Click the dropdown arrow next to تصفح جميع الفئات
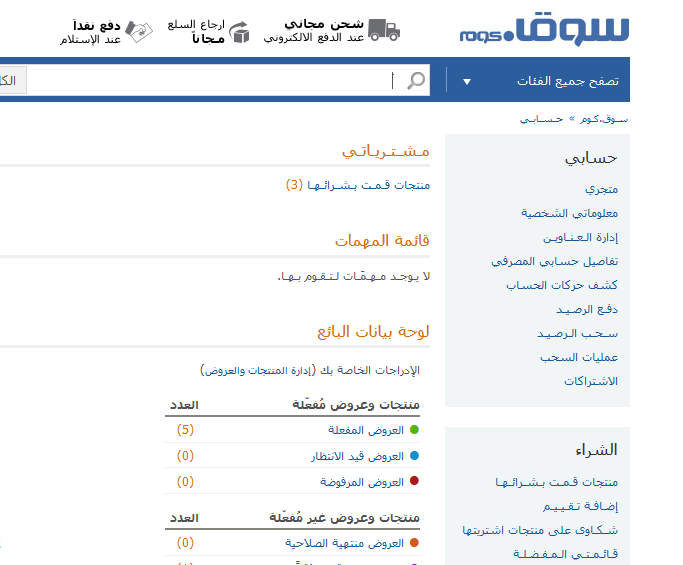This screenshot has width=683, height=565. point(467,81)
